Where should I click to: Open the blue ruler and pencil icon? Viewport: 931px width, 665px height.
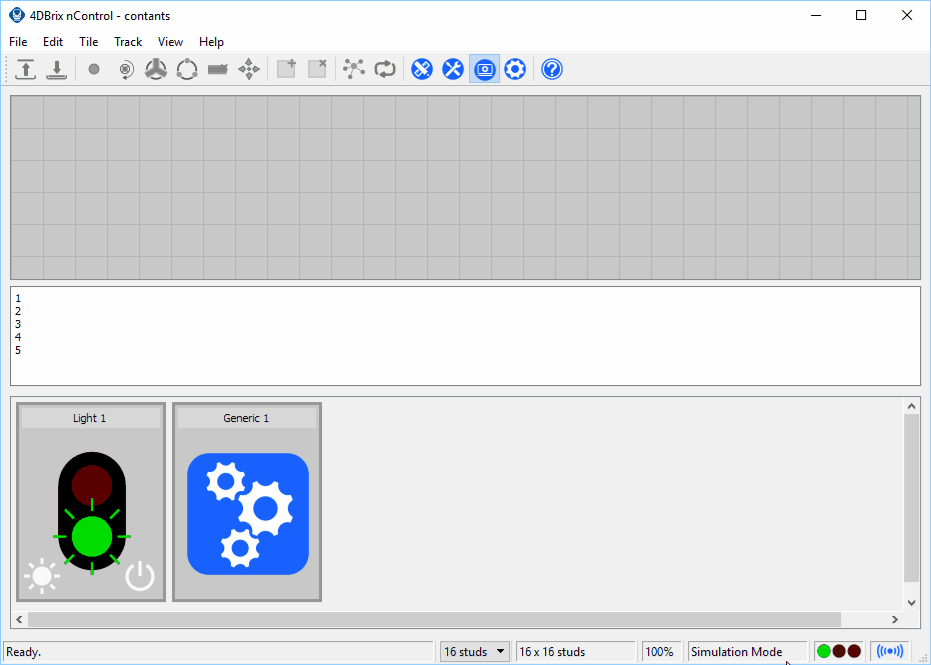tap(422, 69)
